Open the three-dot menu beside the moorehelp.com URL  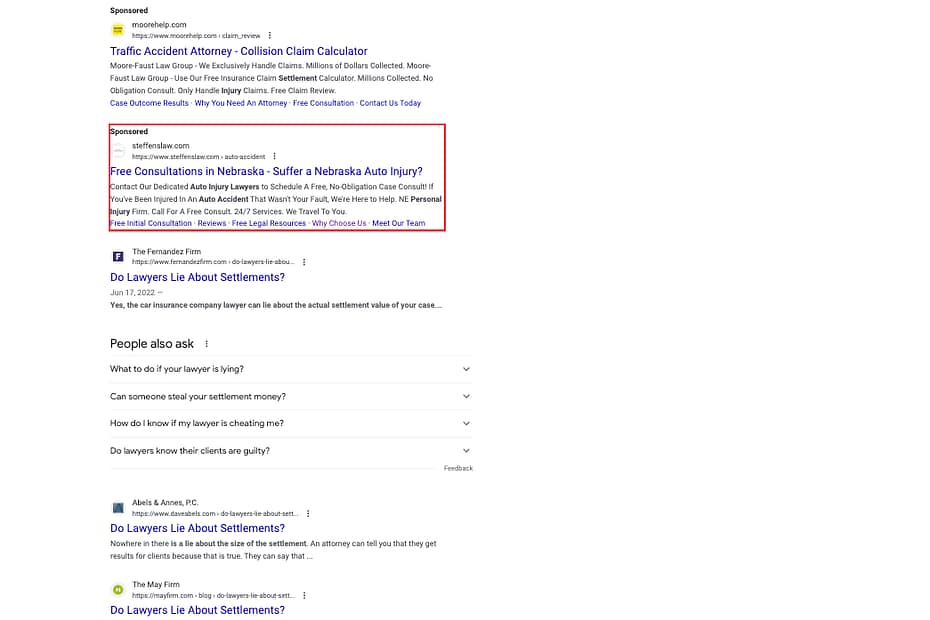point(270,36)
